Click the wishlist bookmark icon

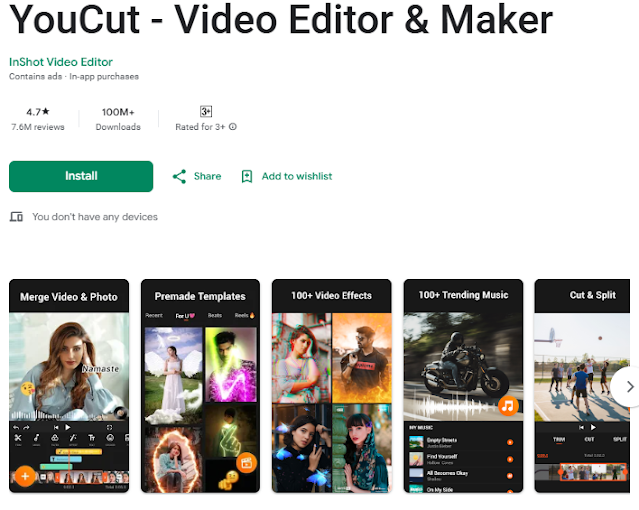[247, 177]
